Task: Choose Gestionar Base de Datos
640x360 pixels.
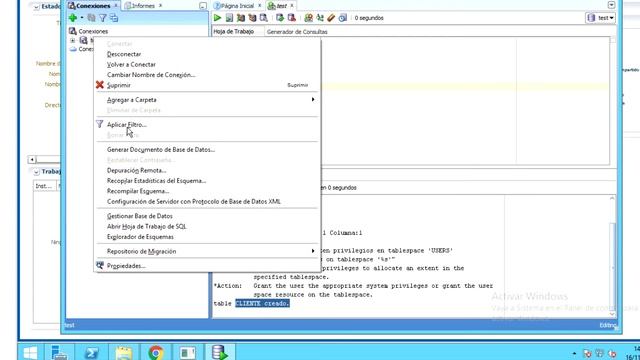Action: click(x=207, y=216)
